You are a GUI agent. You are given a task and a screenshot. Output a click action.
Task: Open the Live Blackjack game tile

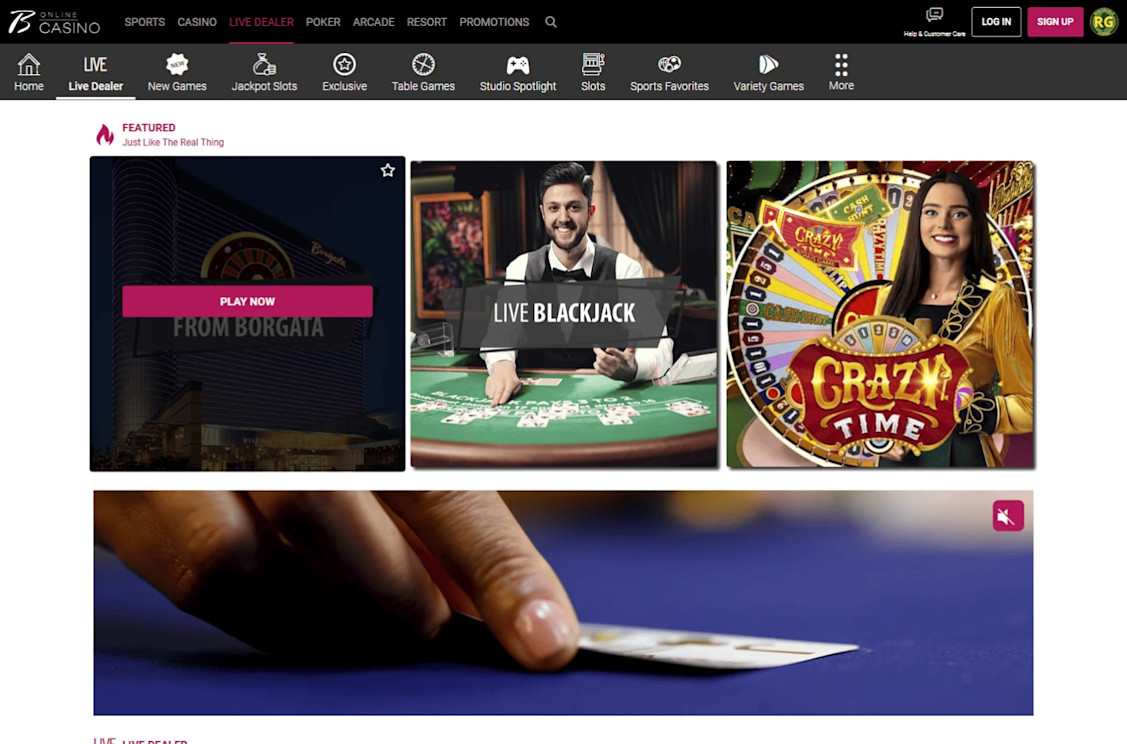[x=564, y=314]
